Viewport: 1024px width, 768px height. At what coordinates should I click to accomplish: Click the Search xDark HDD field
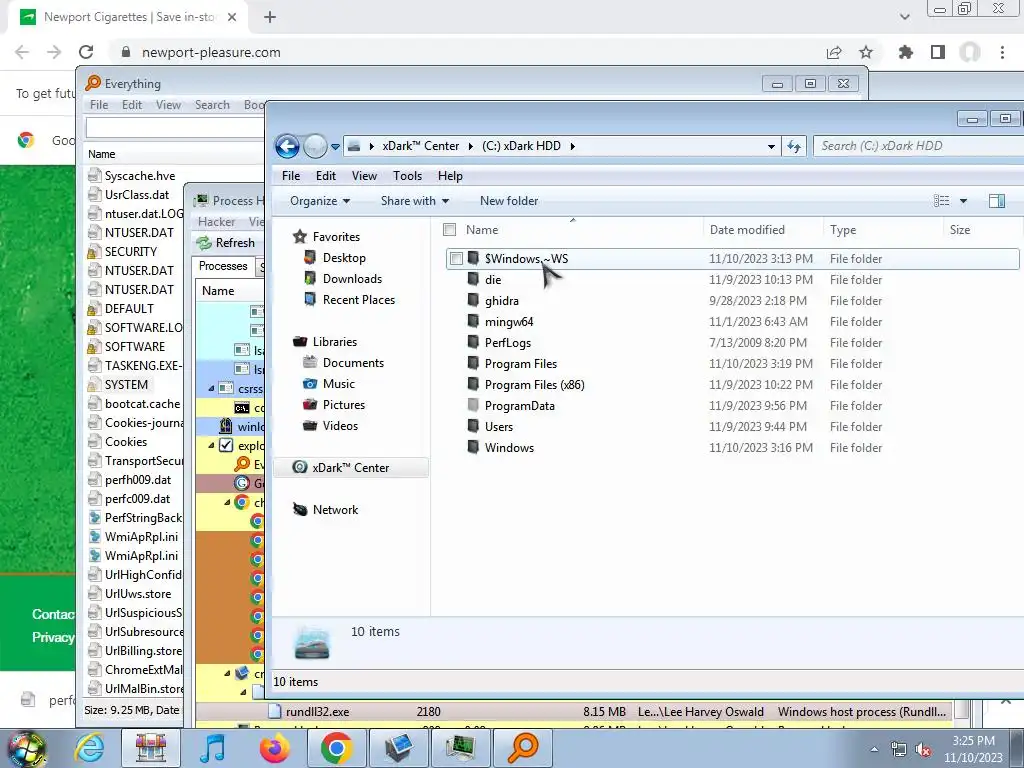(x=918, y=146)
